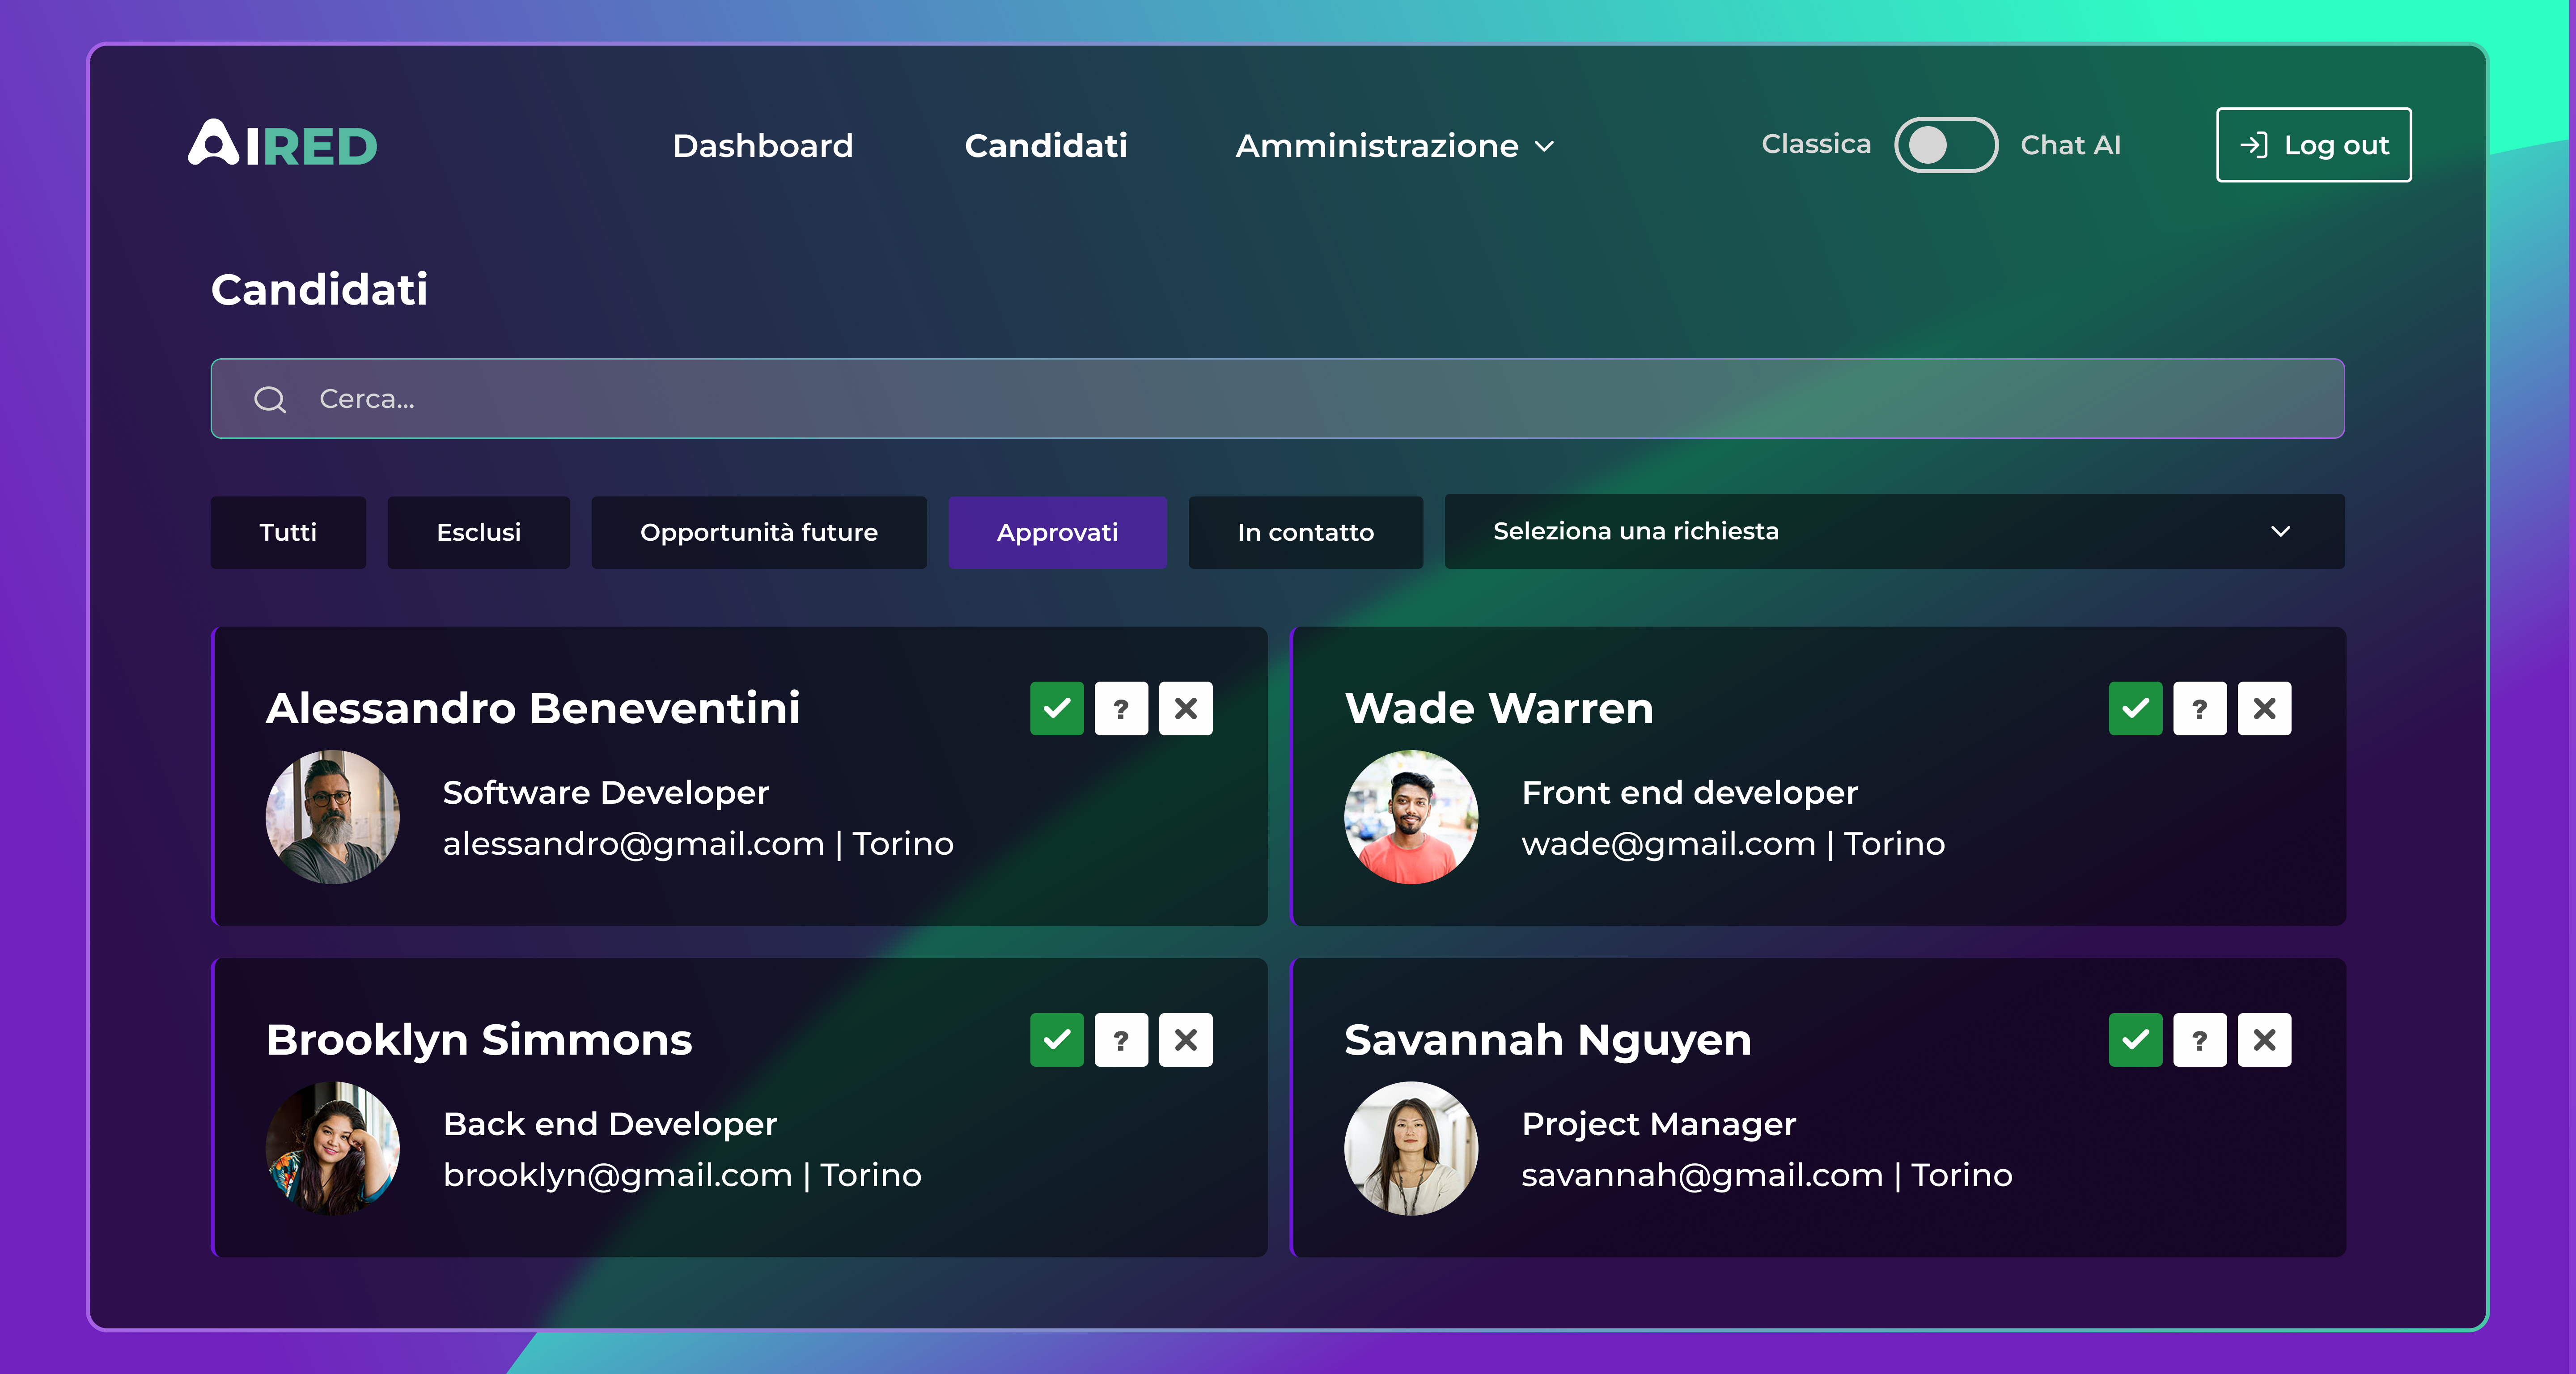Click the text savannah@gmail.com | Torino
The height and width of the screenshot is (1374, 2576).
coord(1767,1175)
